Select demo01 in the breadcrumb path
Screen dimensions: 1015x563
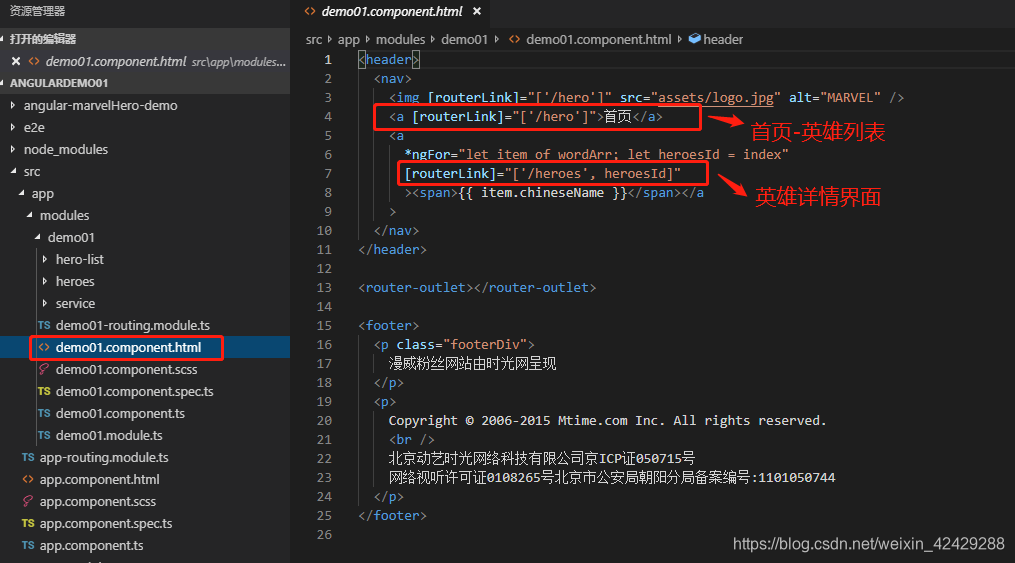(x=464, y=39)
